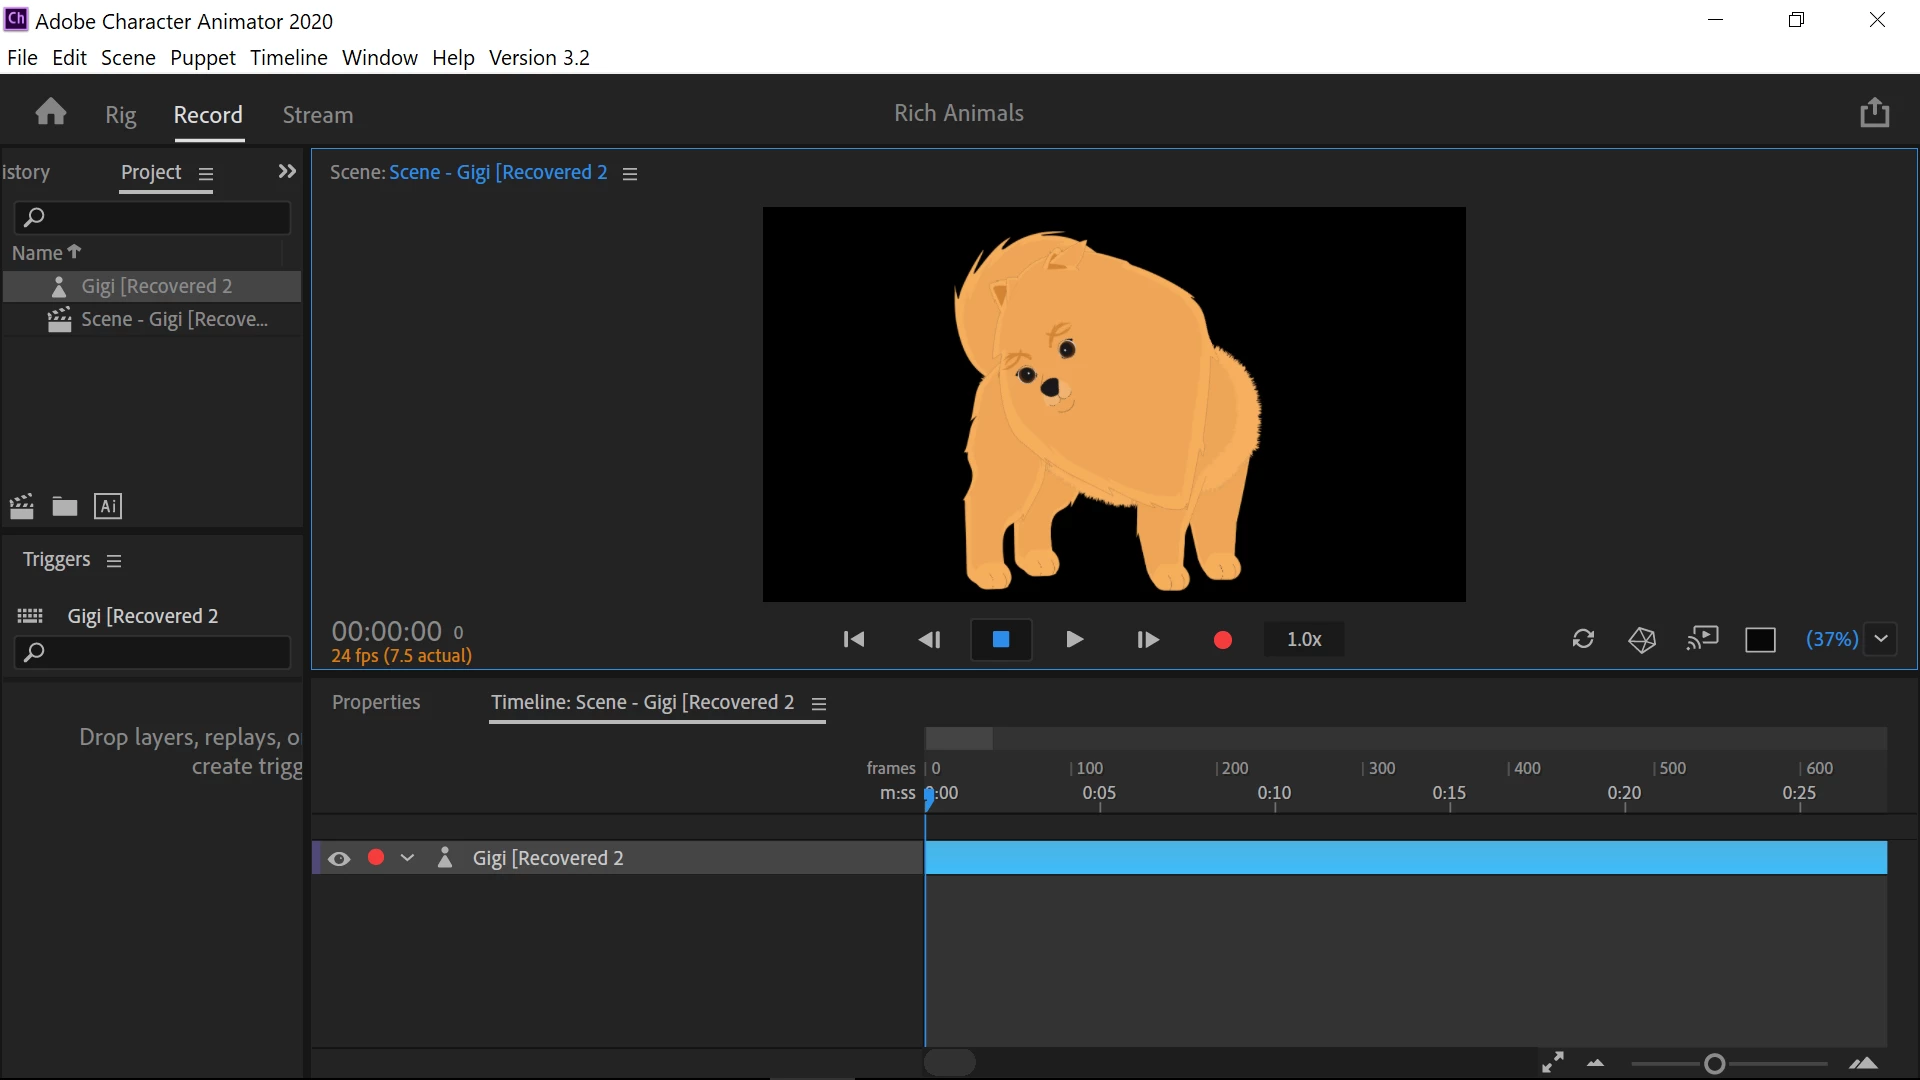Click the Home icon
This screenshot has width=1920, height=1080.
[50, 112]
